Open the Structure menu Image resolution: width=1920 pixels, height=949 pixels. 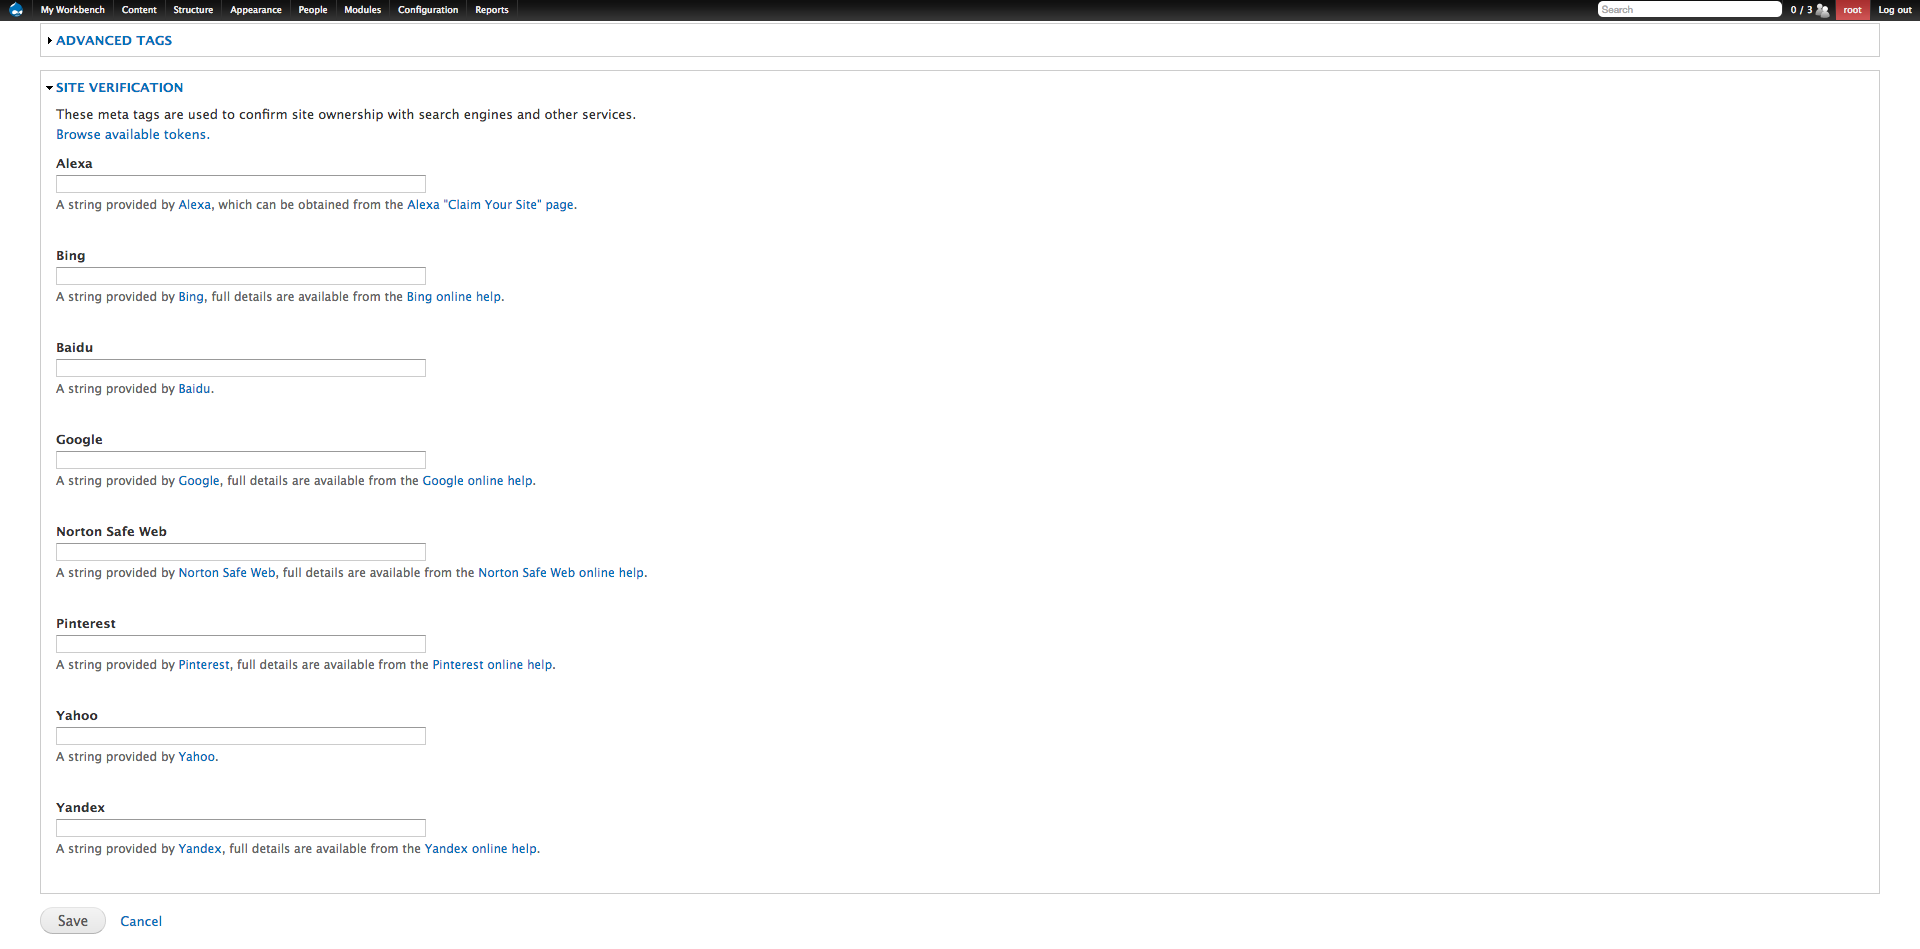tap(193, 10)
